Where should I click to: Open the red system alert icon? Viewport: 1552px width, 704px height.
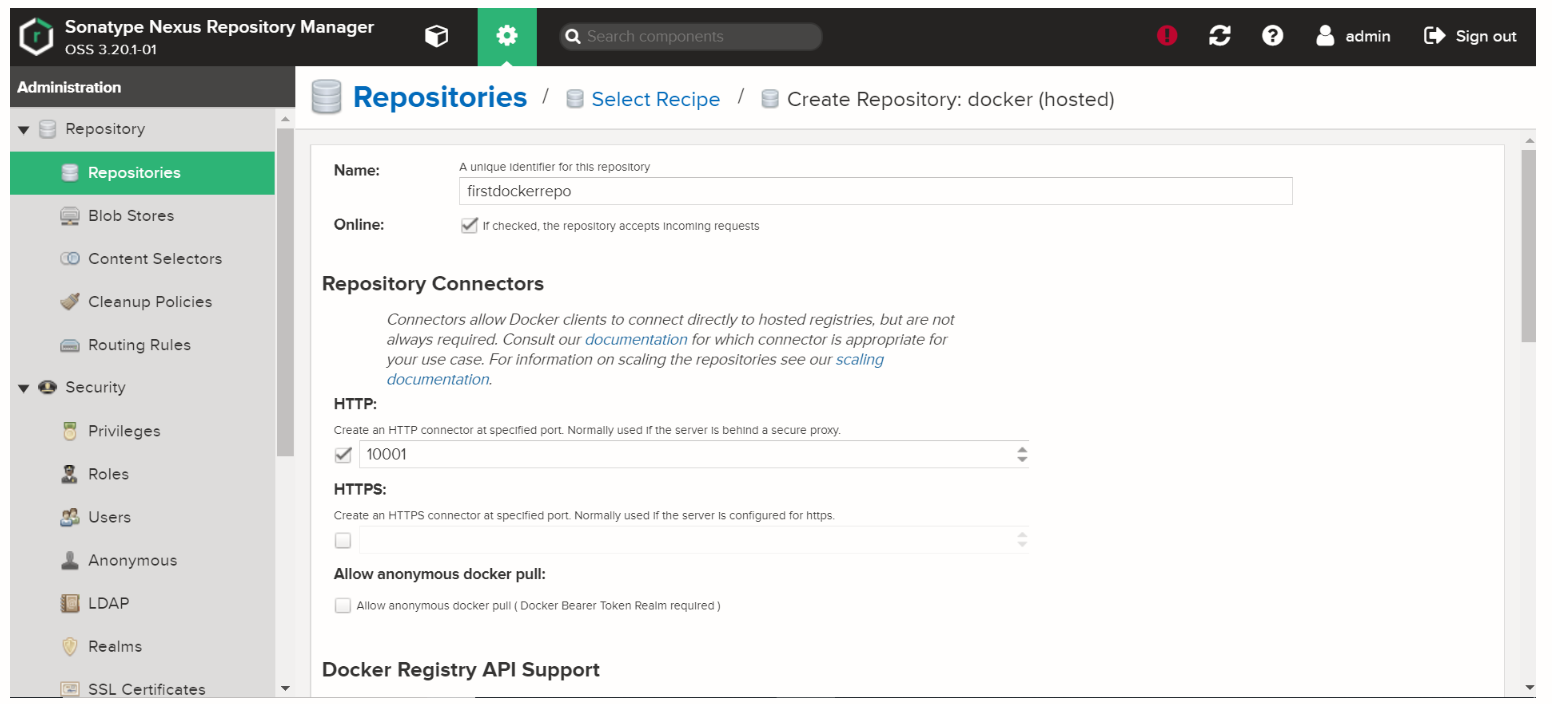click(1167, 36)
